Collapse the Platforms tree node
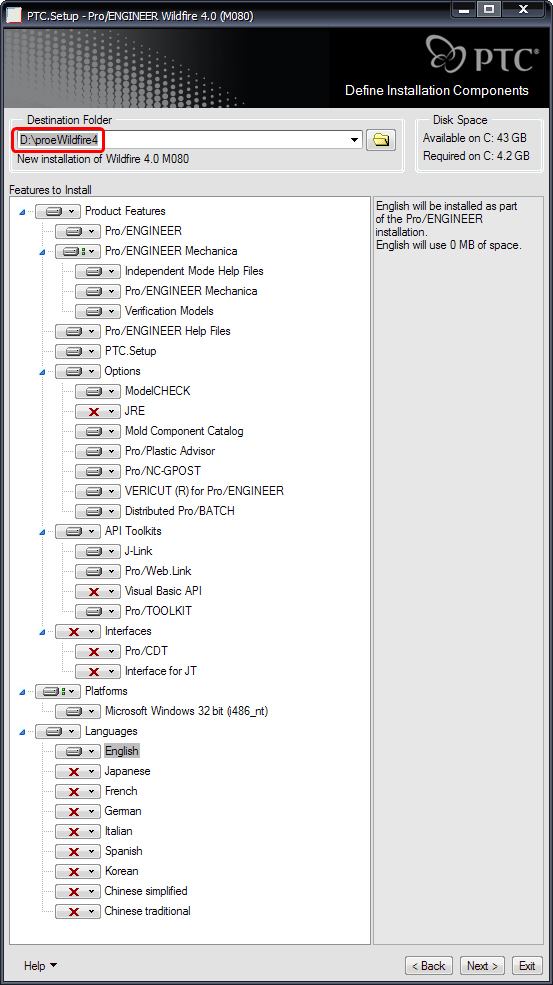This screenshot has height=985, width=553. (x=23, y=692)
